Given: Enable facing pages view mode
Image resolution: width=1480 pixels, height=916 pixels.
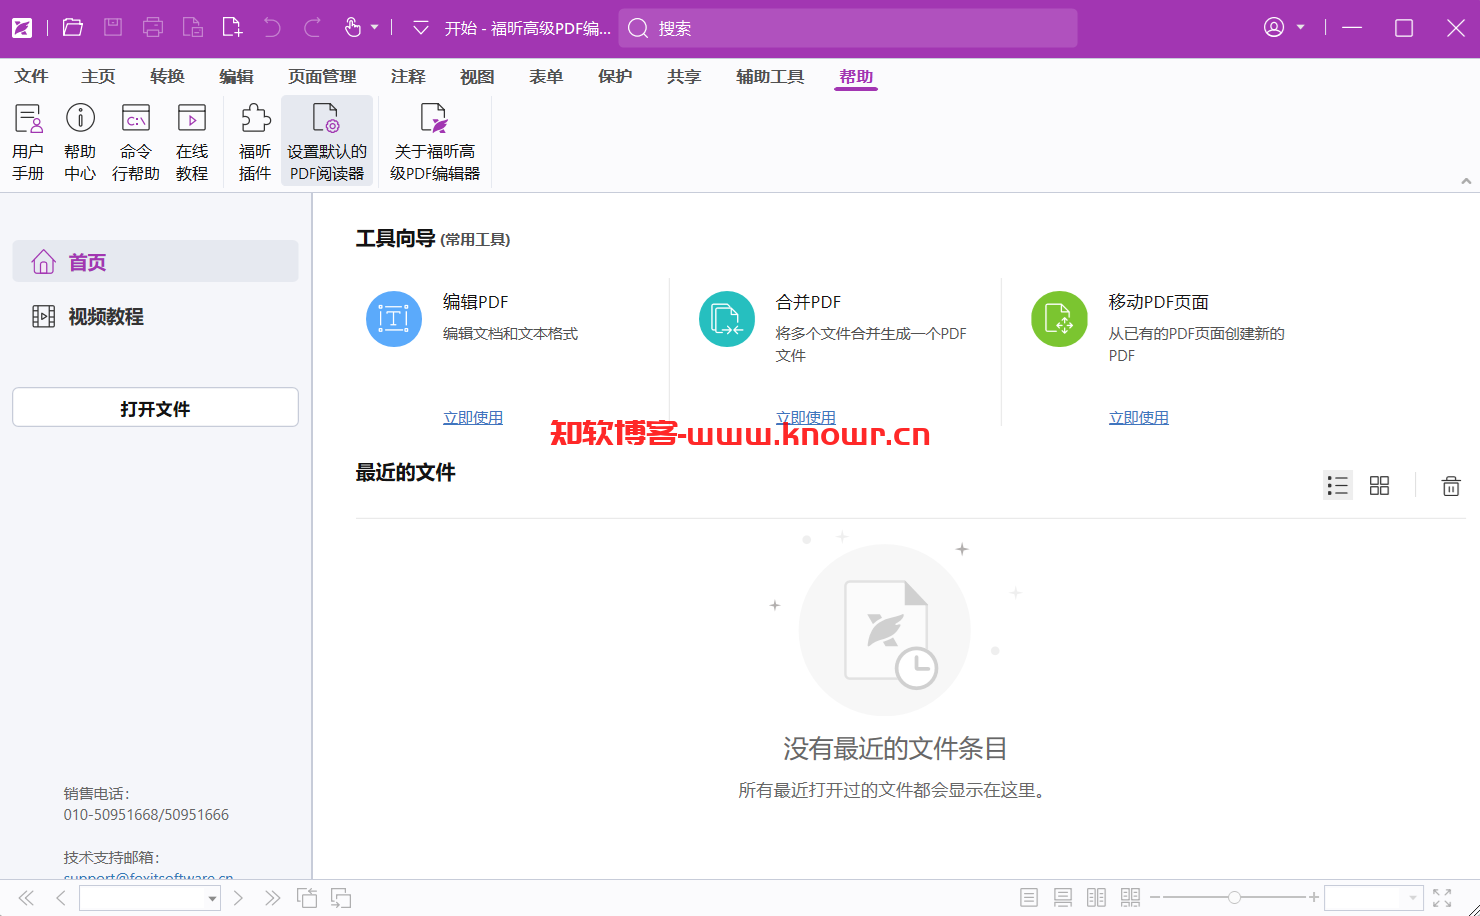Looking at the screenshot, I should tap(1096, 898).
